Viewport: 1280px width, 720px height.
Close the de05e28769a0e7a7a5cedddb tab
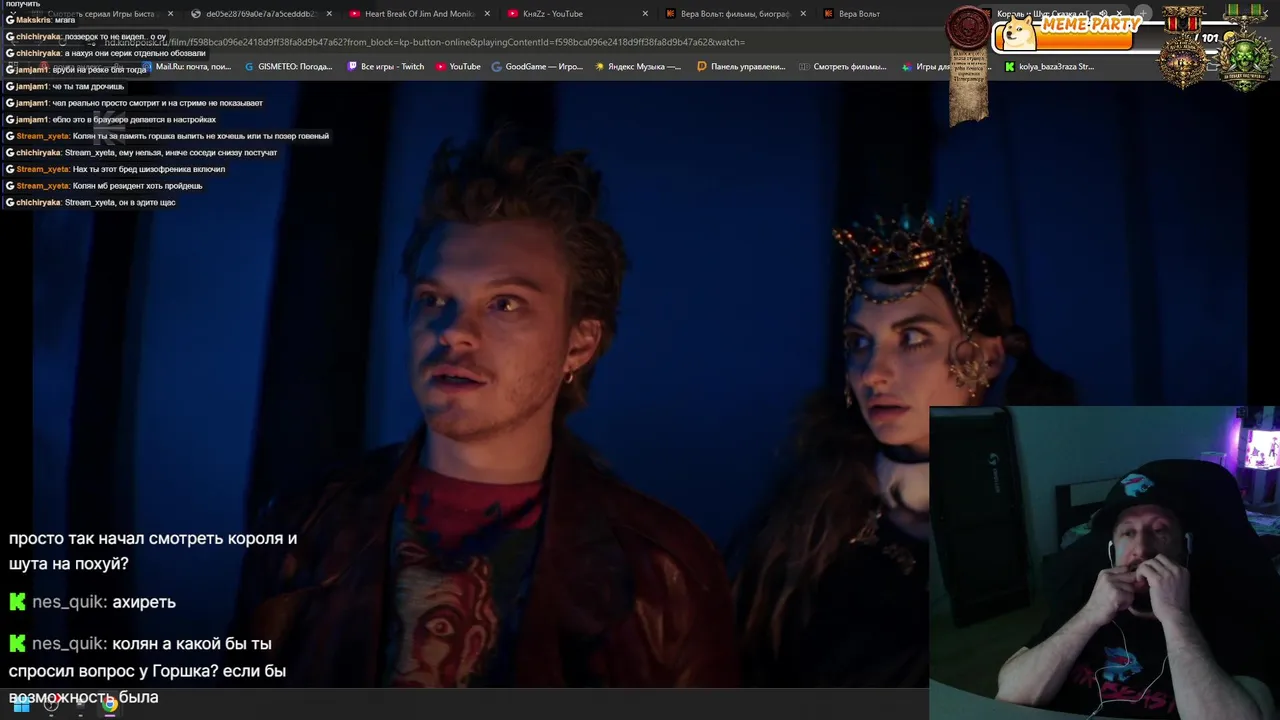[x=329, y=14]
